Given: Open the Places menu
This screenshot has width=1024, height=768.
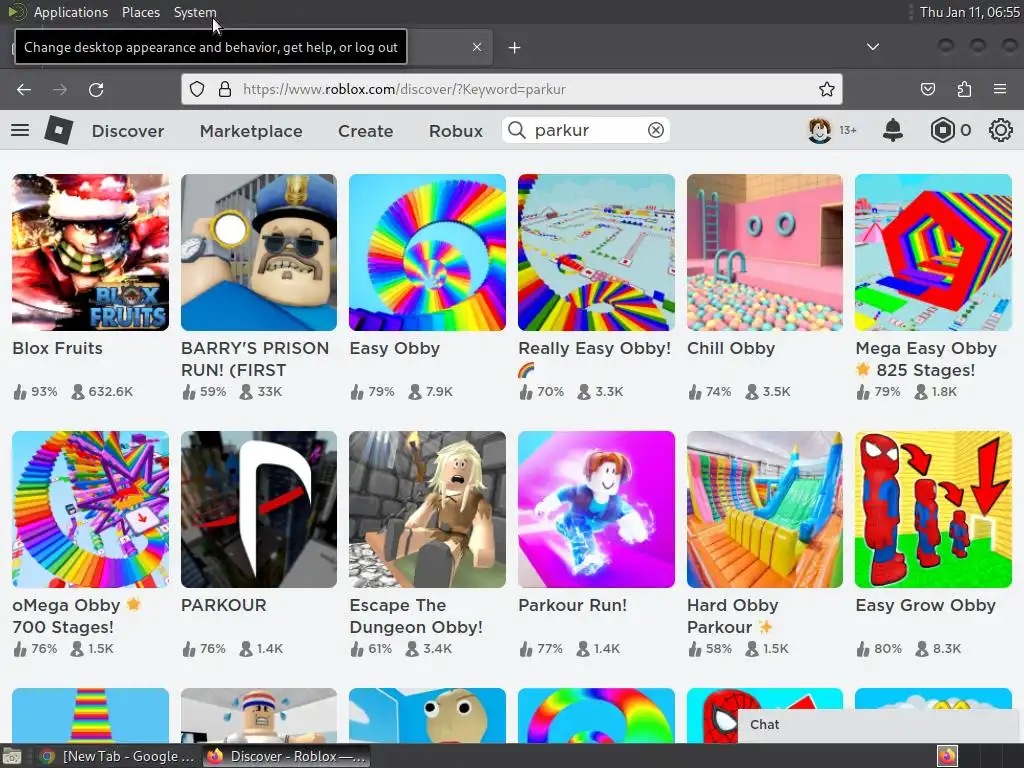Looking at the screenshot, I should pyautogui.click(x=141, y=12).
